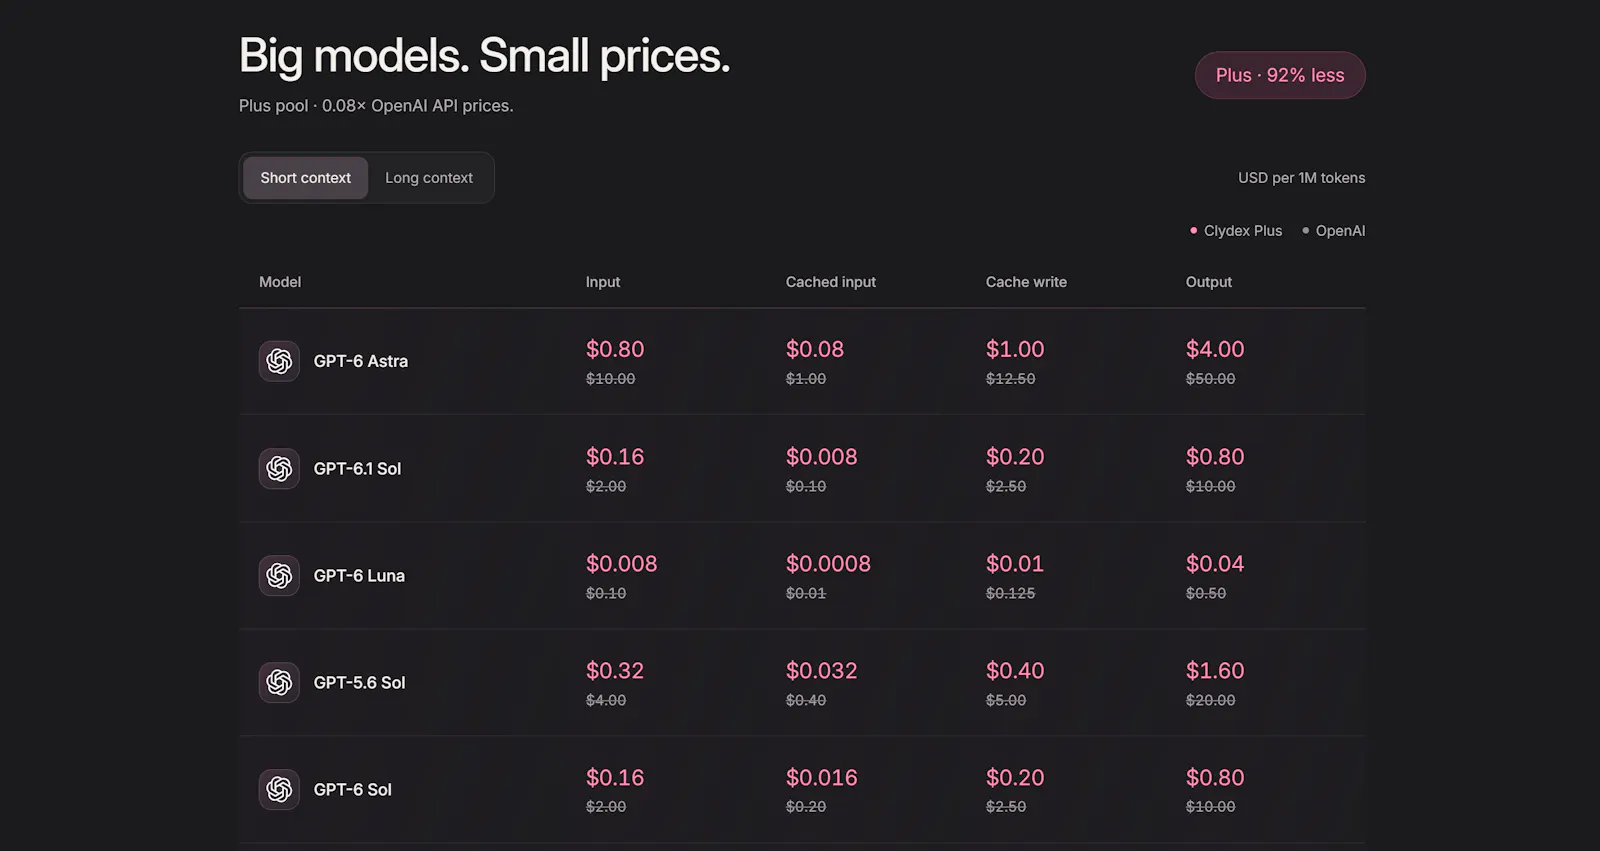1600x851 pixels.
Task: Click the OpenAI logo beside GPT-6 Astra
Action: [279, 361]
